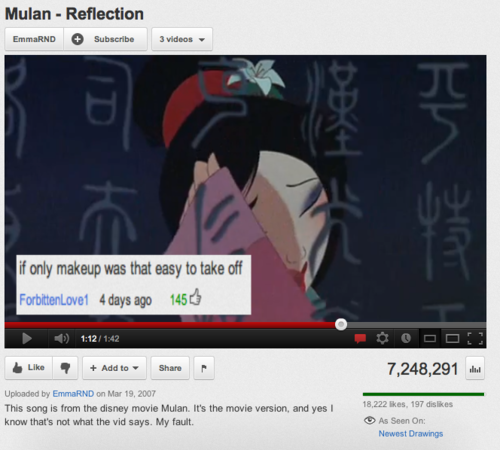
Task: Click the red progress bar scrubber handle
Action: [x=341, y=324]
